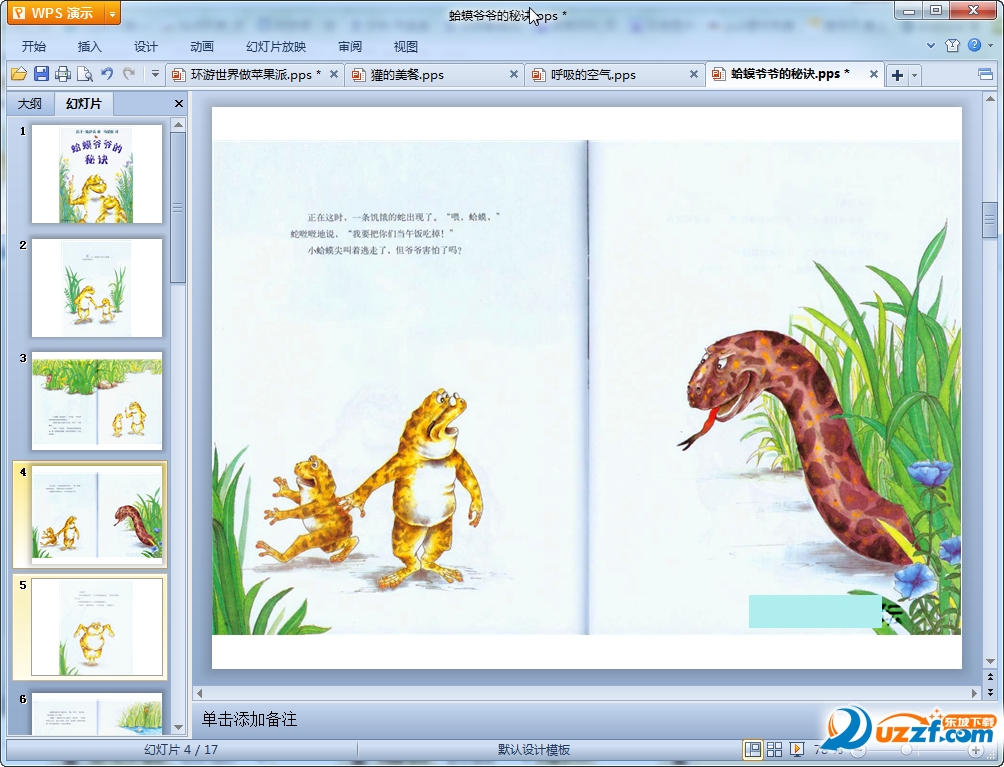Expand the dropdown arrow beside the help icon
The width and height of the screenshot is (1004, 767).
pyautogui.click(x=991, y=45)
